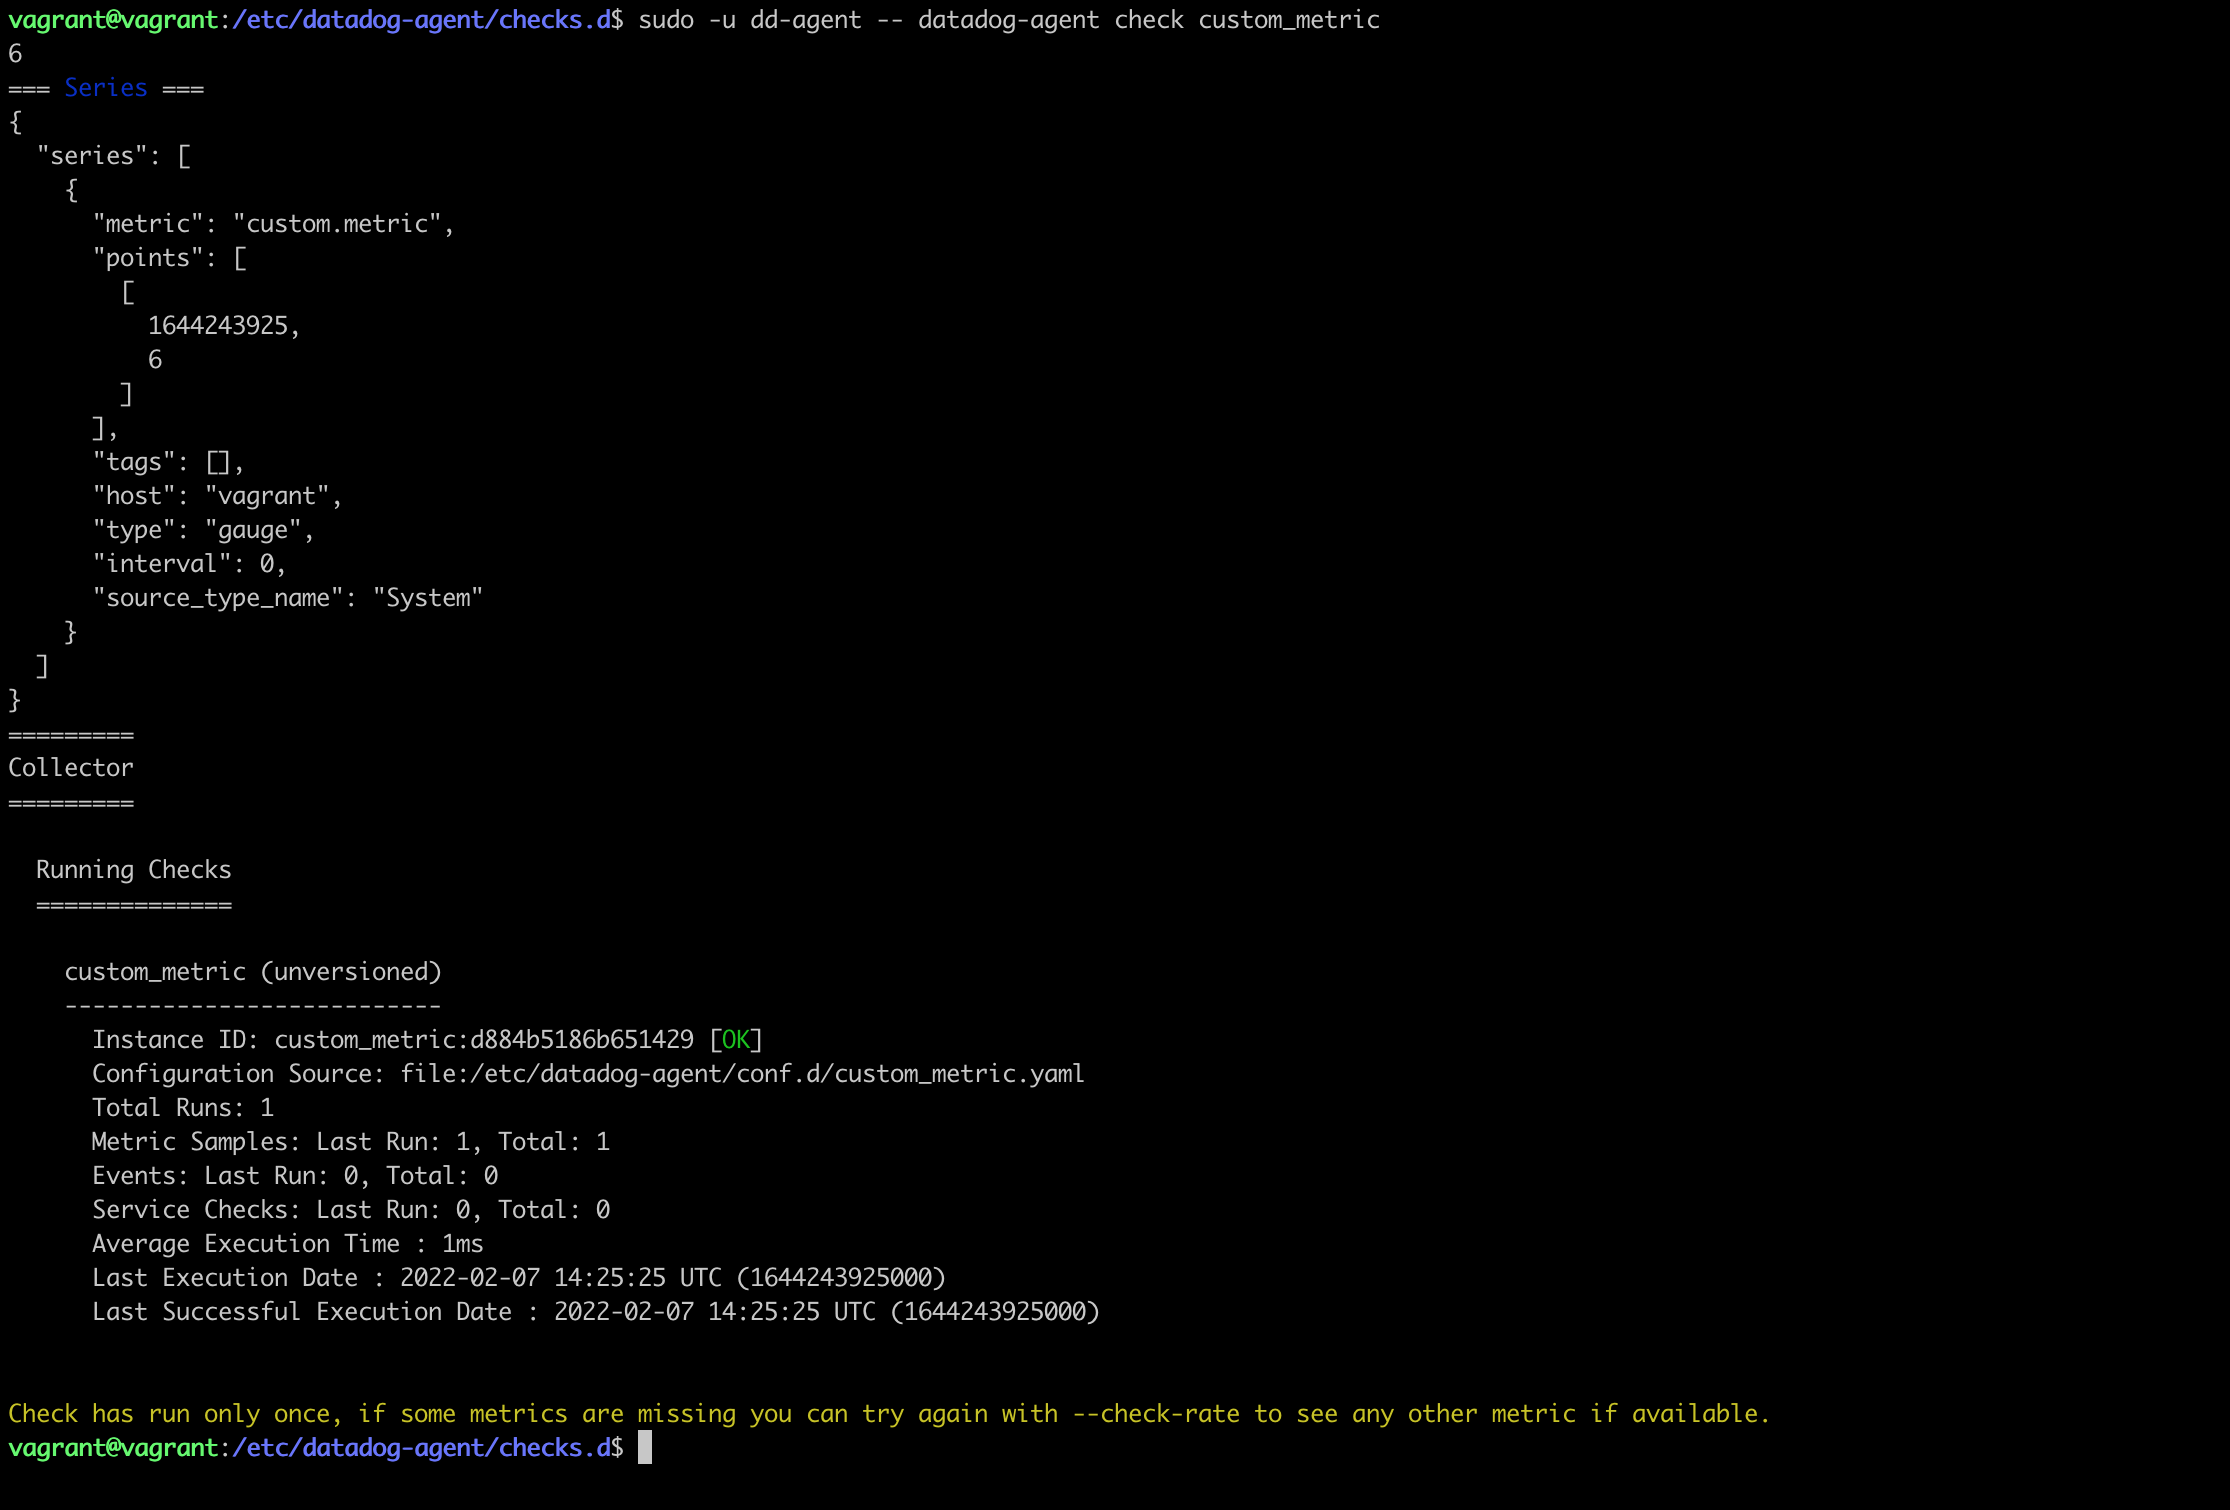Click the "series": [ line
Screen dimensions: 2230x1510
(113, 156)
